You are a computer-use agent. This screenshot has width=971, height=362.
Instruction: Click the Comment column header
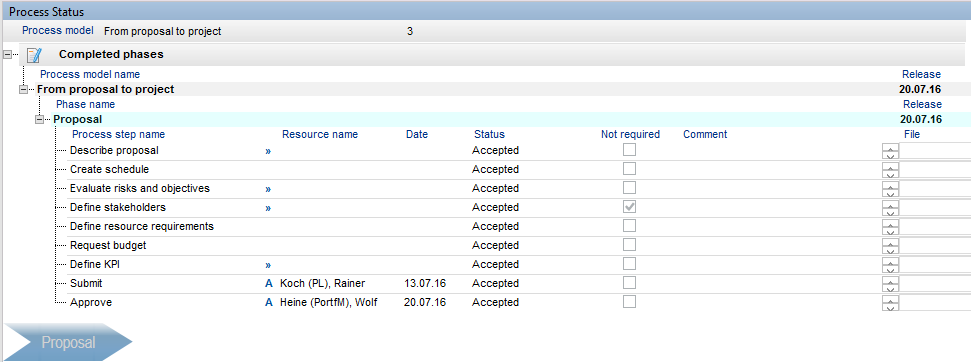click(x=705, y=134)
